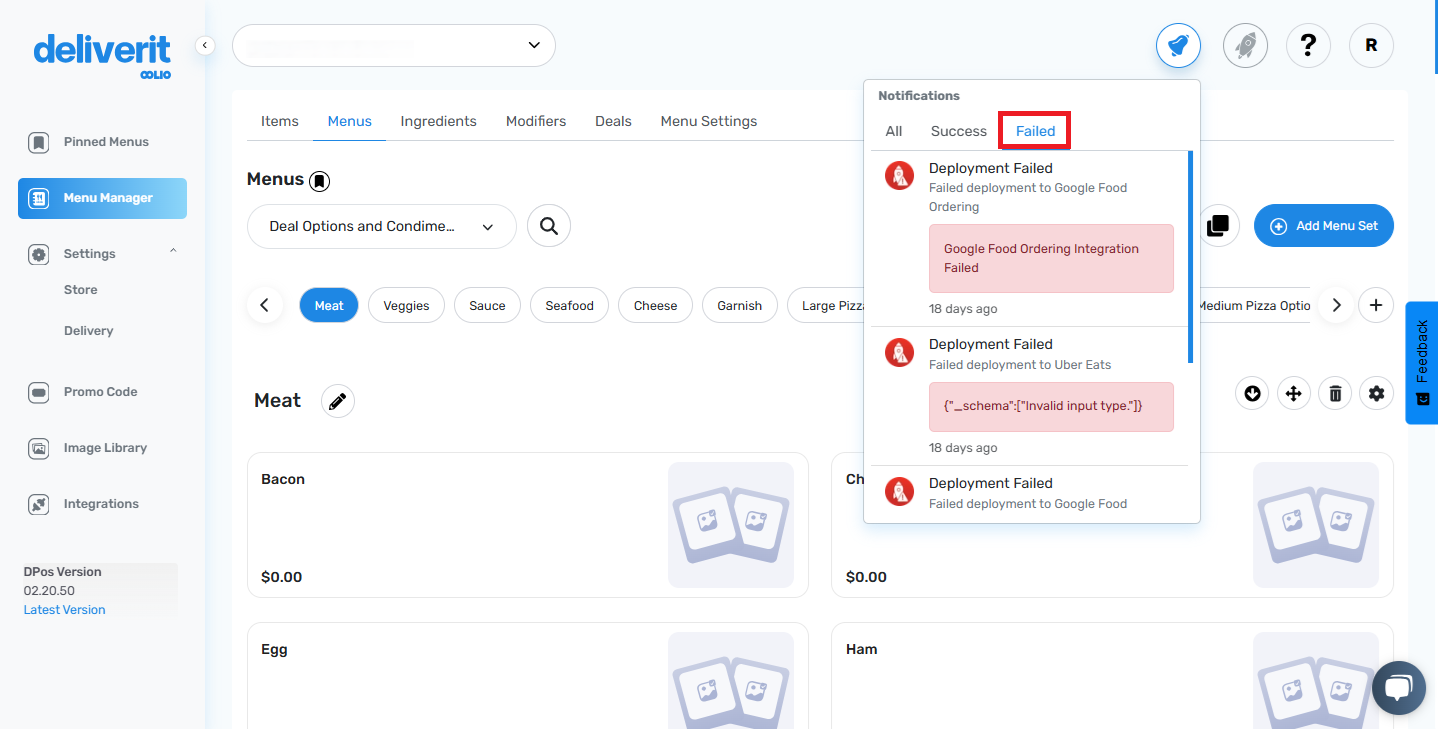This screenshot has width=1438, height=729.
Task: Select the Cheese category chip
Action: (656, 306)
